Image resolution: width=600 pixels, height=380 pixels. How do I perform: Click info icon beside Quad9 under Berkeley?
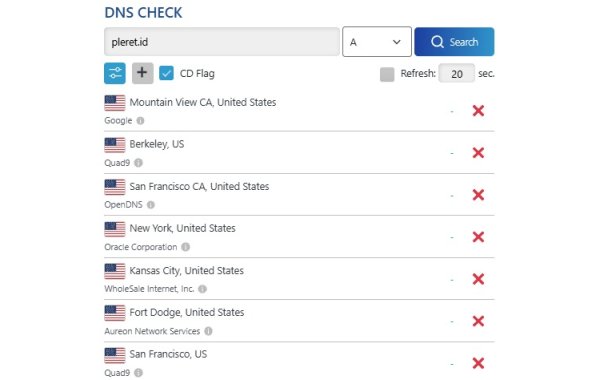point(139,163)
